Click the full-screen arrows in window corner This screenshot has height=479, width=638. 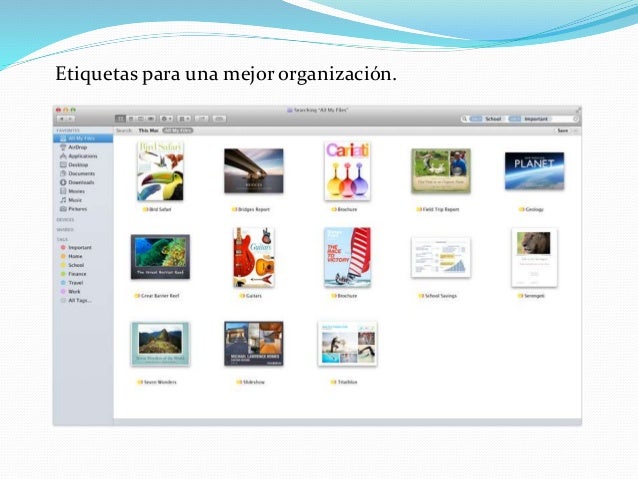(577, 110)
